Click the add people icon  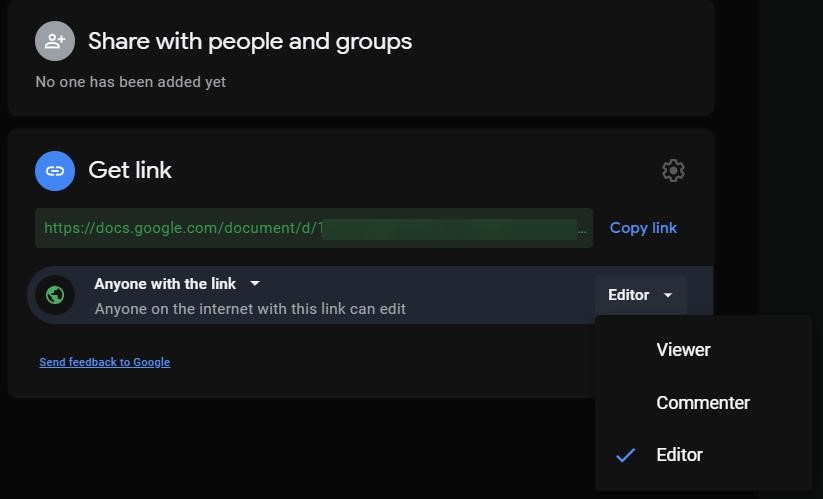coord(55,41)
